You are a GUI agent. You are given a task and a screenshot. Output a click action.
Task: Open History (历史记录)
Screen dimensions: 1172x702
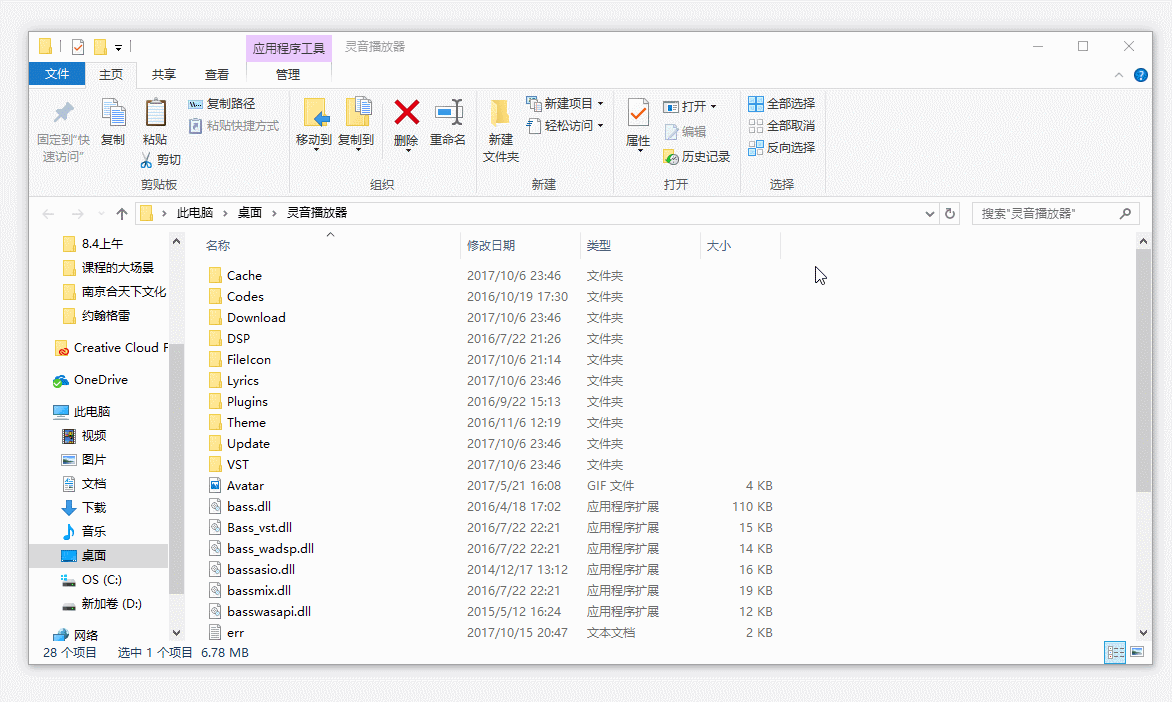(696, 157)
